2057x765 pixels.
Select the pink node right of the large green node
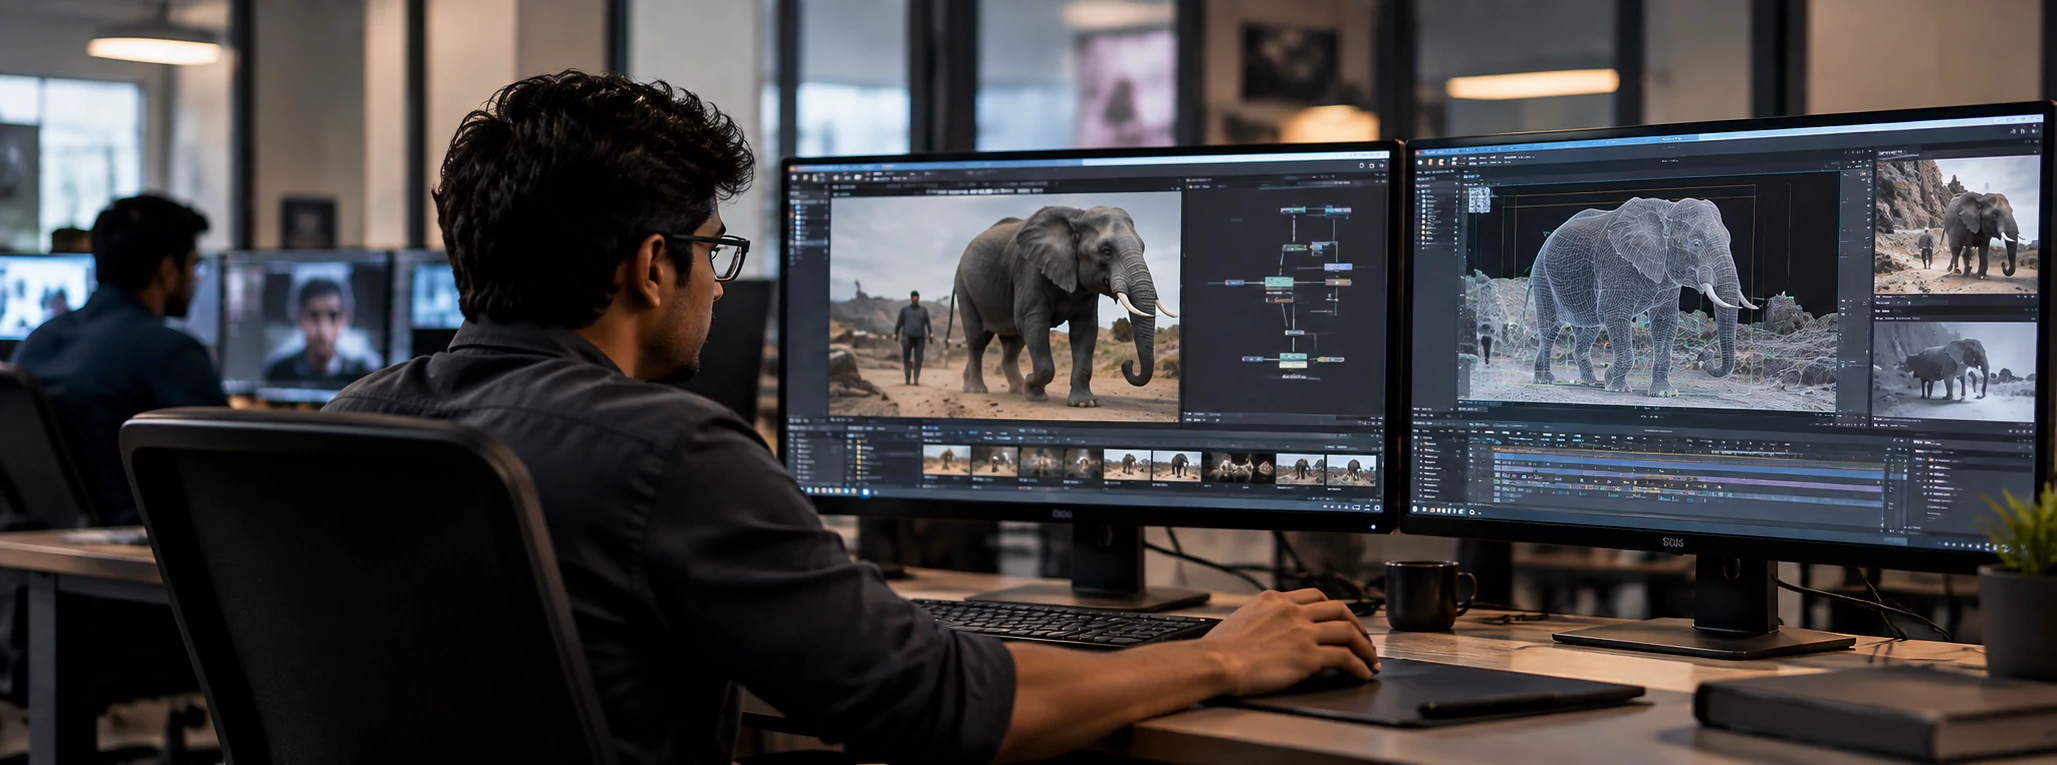click(x=1338, y=282)
